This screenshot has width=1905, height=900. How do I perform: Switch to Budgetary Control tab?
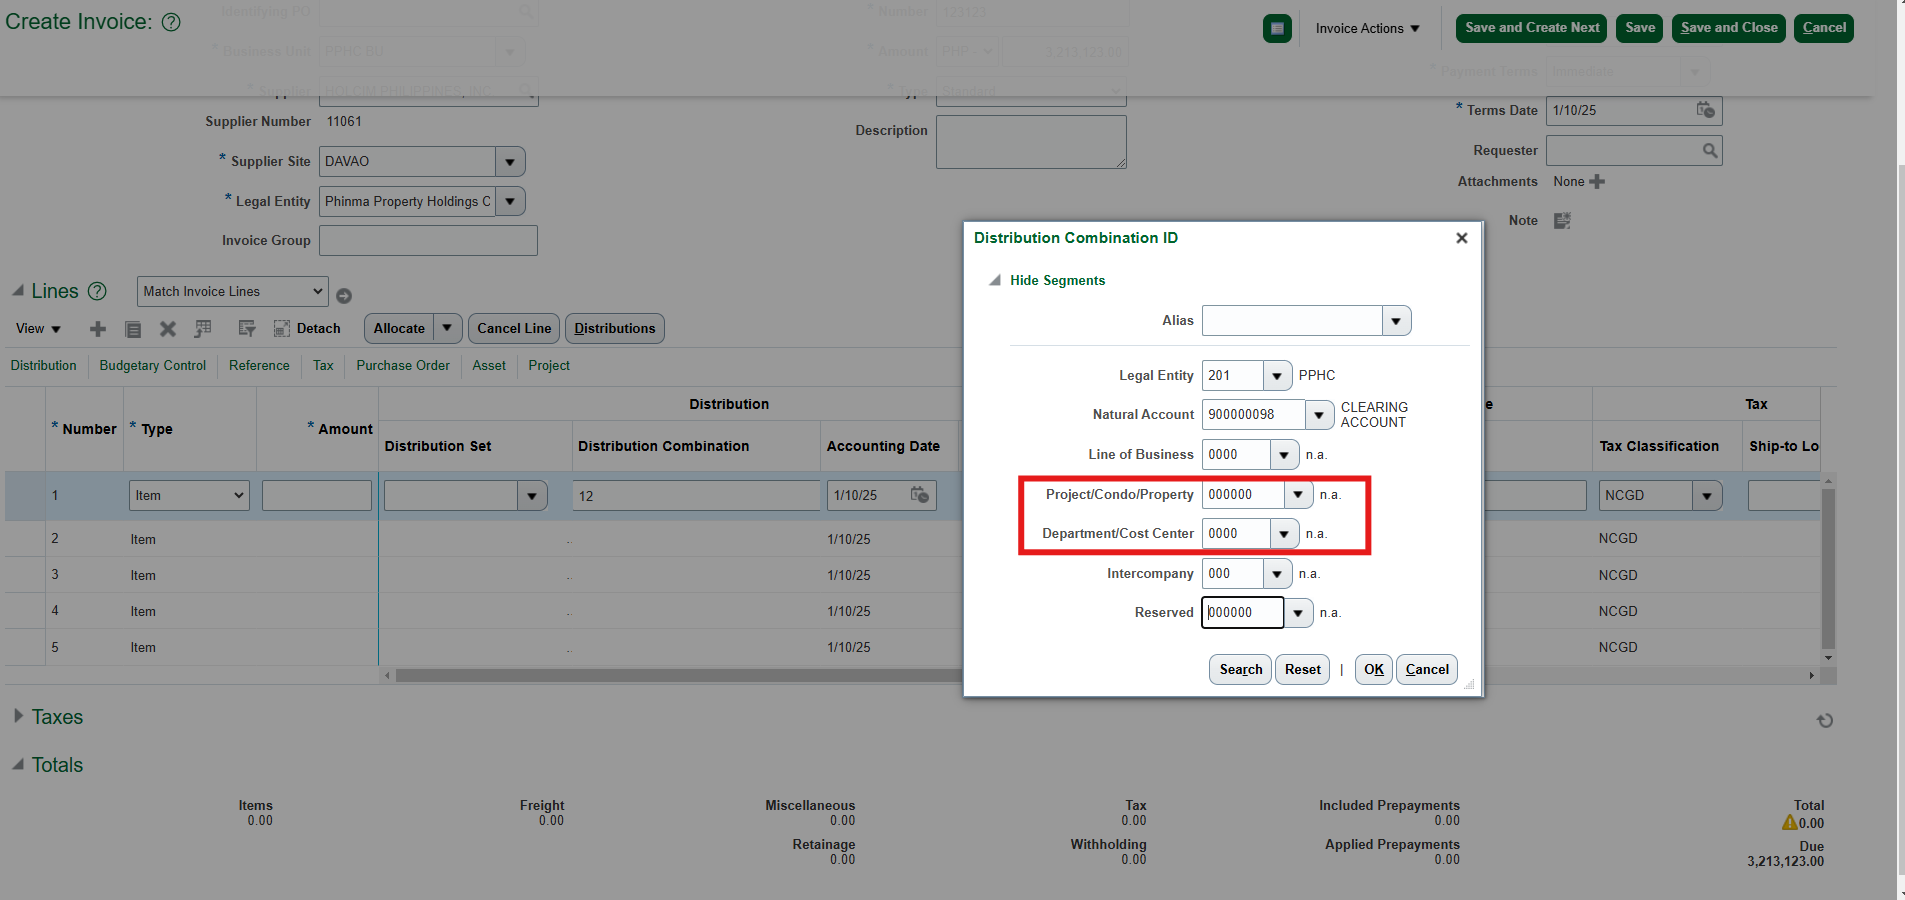[153, 366]
